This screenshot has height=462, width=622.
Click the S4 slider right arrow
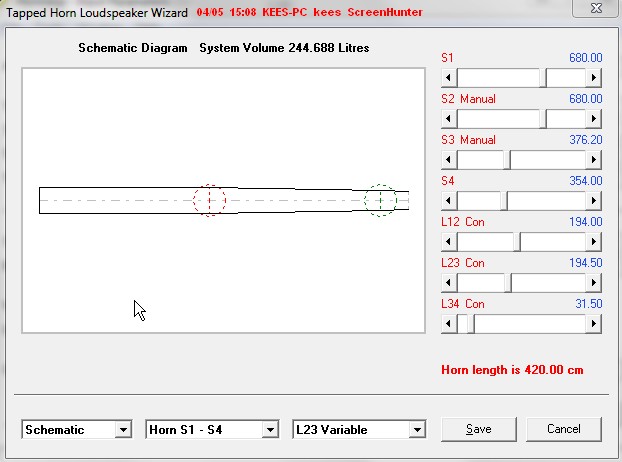593,200
